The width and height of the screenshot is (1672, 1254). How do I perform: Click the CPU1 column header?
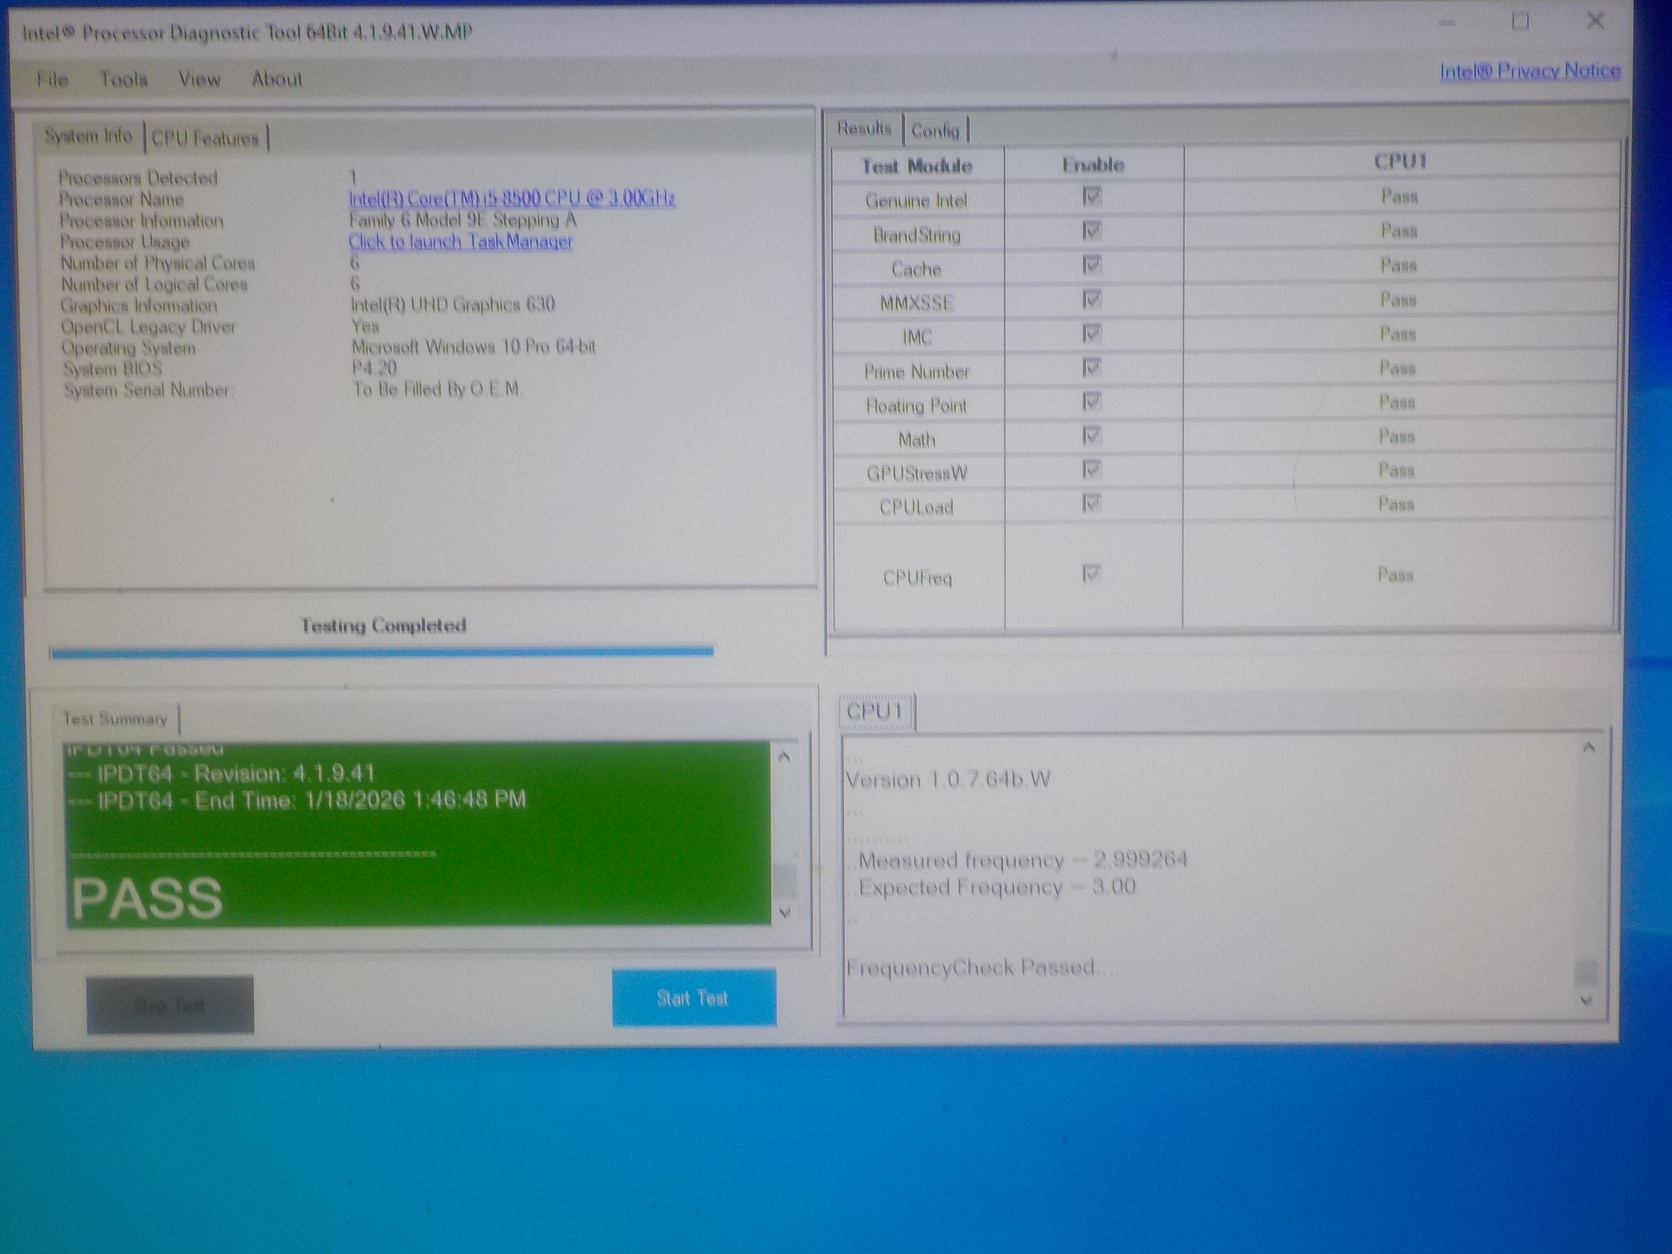click(x=1400, y=161)
